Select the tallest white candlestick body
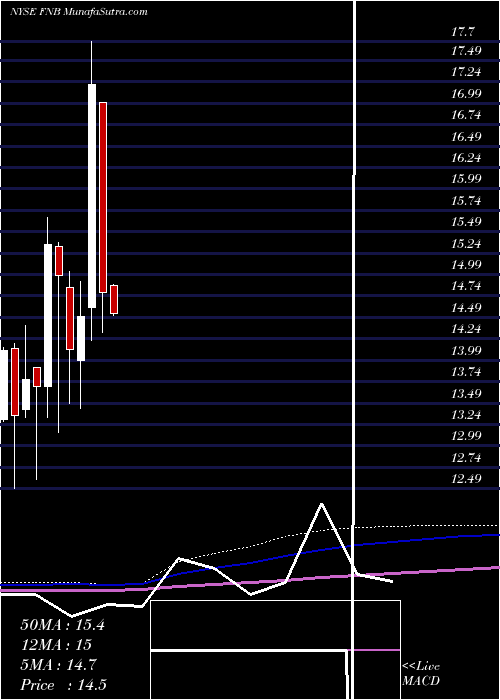Screen dimensions: 500x700 coord(92,196)
